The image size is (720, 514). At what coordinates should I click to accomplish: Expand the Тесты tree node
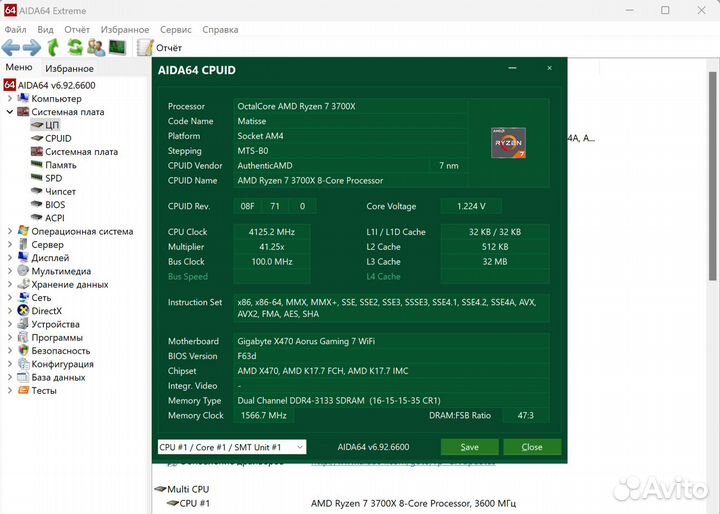[10, 390]
